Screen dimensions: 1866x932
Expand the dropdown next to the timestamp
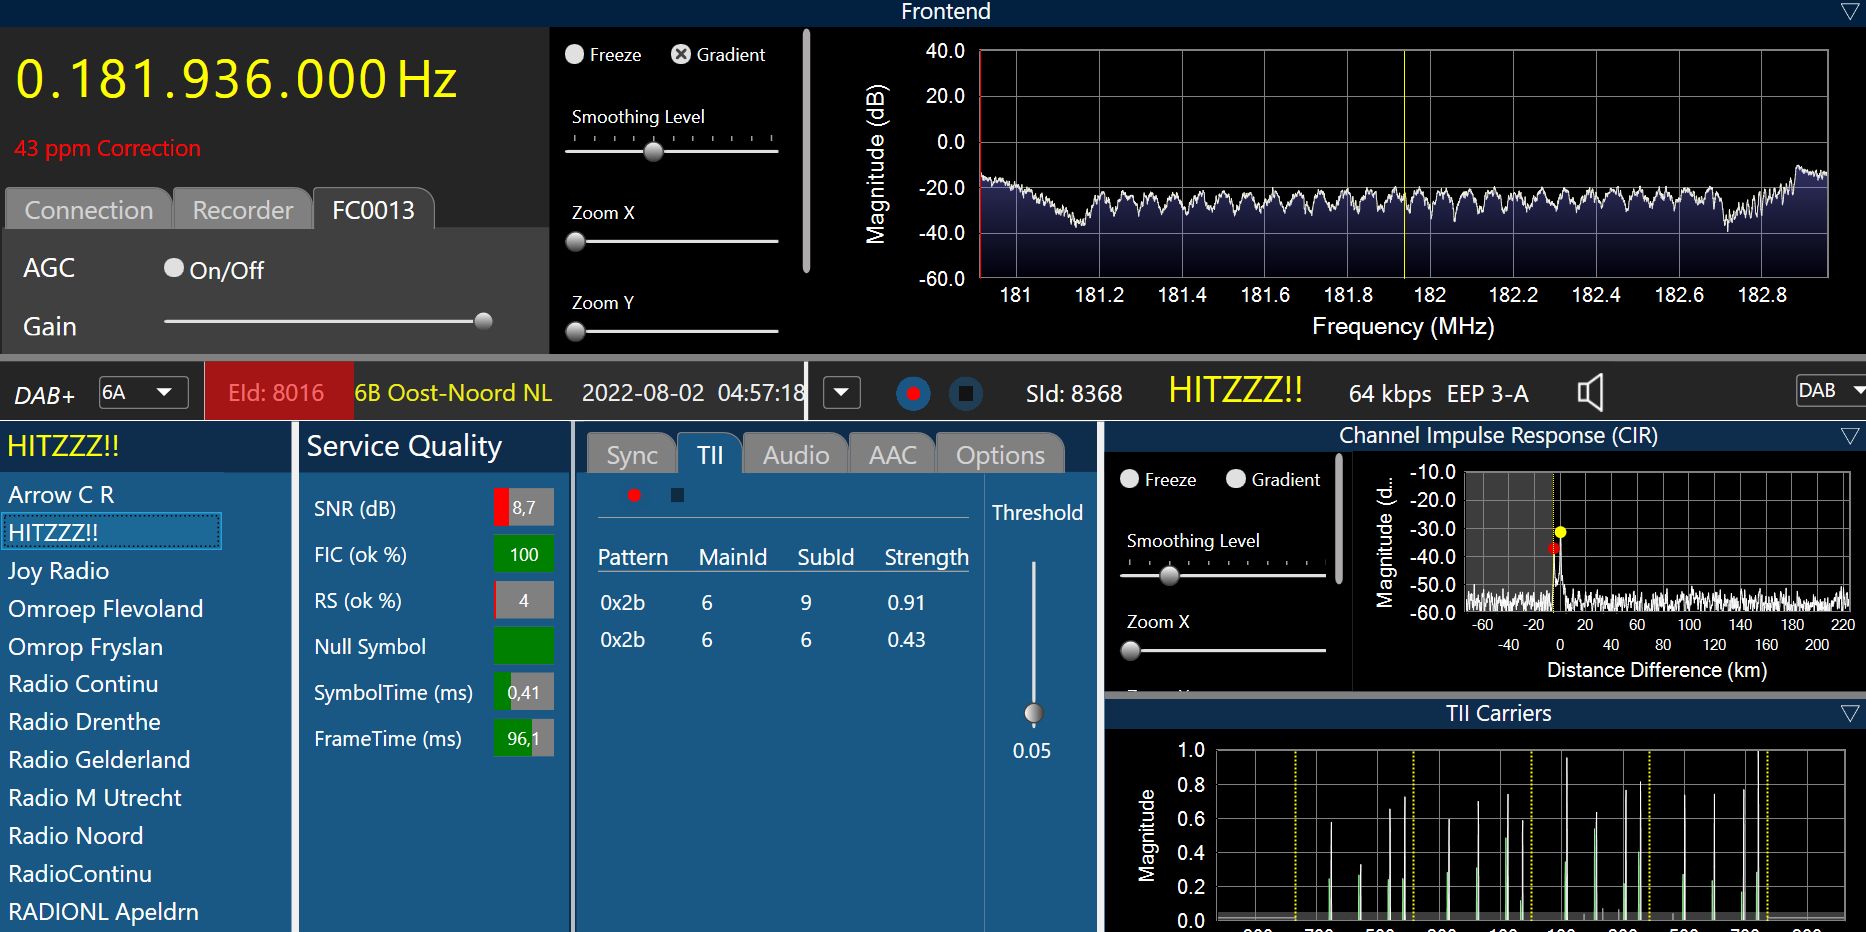click(841, 393)
